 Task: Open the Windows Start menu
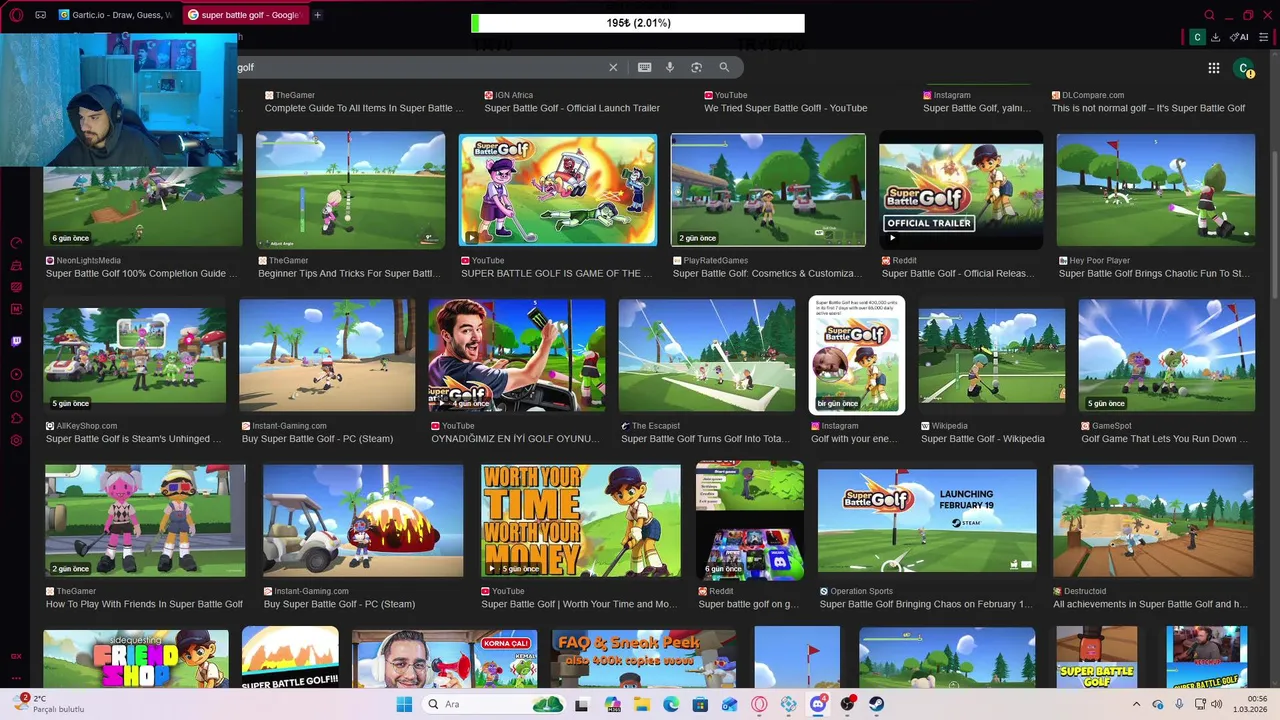404,704
